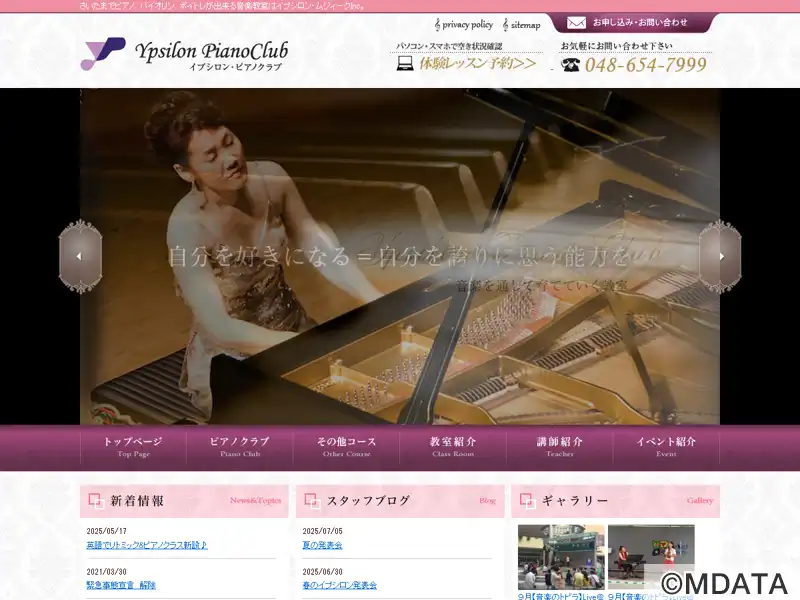
Task: Open the privacy policy link
Action: 464,24
